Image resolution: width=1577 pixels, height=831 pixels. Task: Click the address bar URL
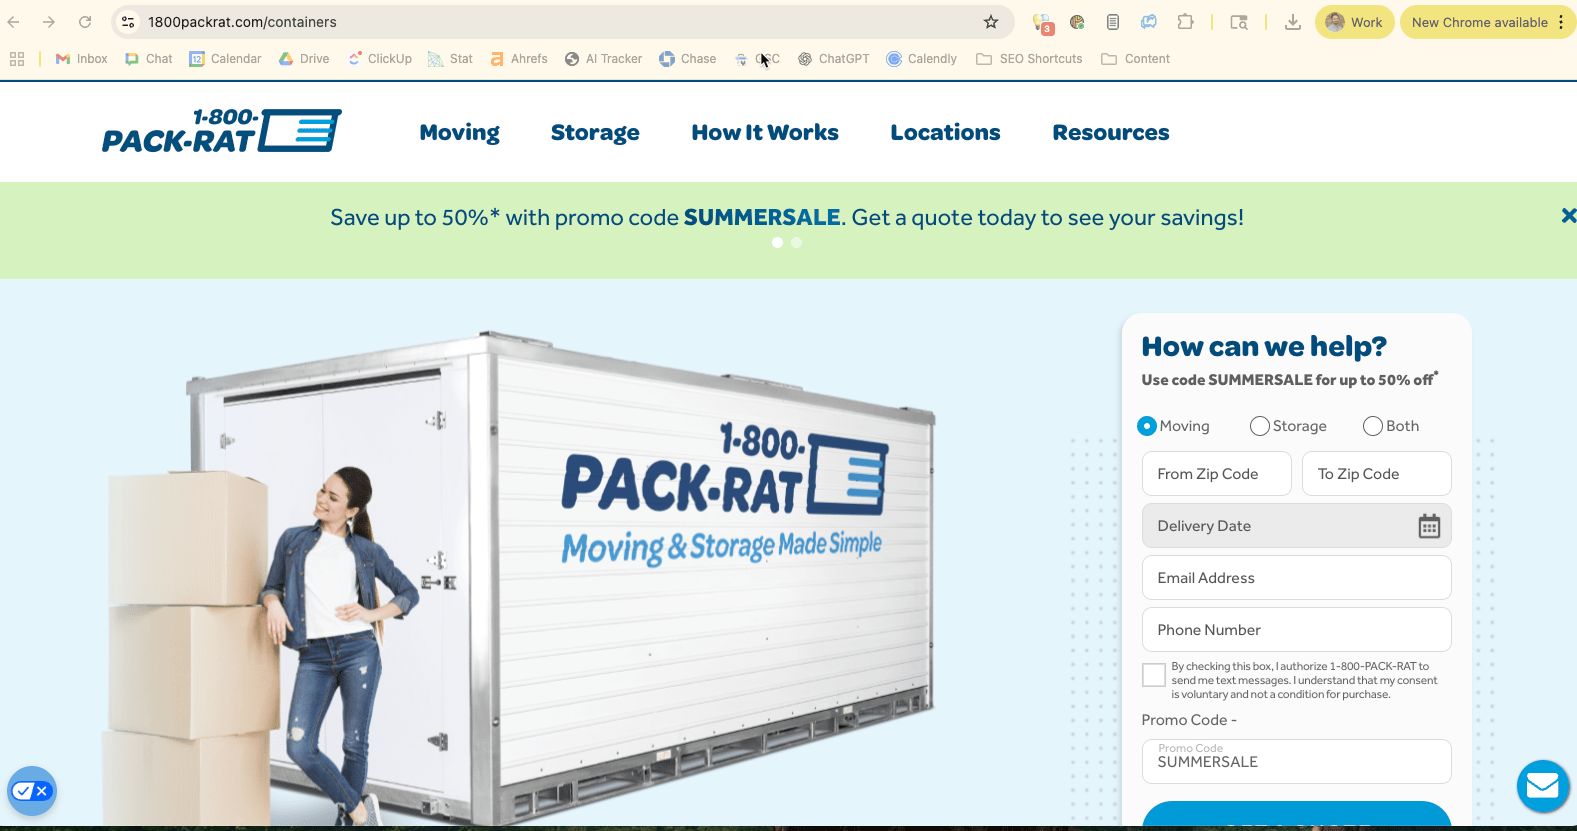[x=242, y=22]
